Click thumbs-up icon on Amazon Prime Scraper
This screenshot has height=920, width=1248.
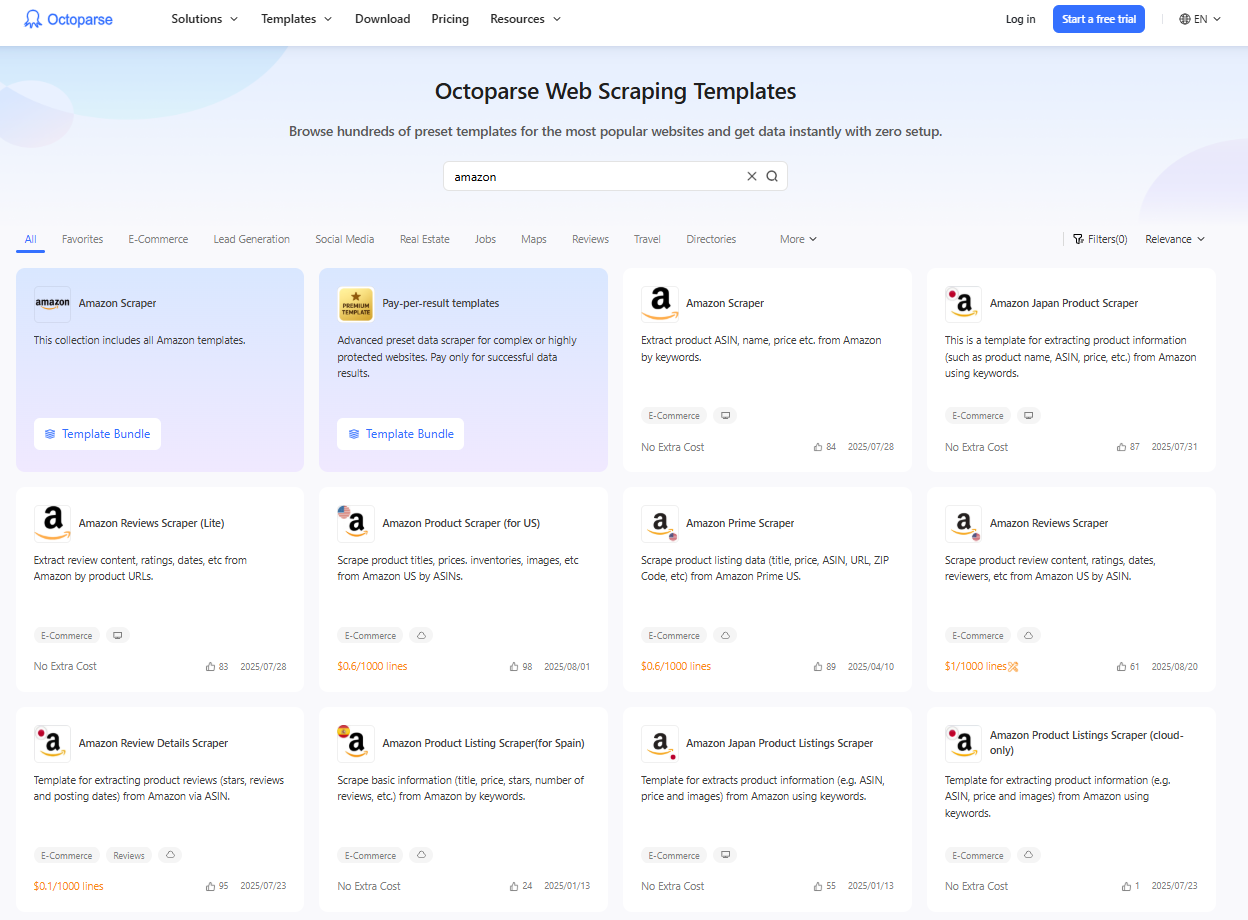coord(818,666)
